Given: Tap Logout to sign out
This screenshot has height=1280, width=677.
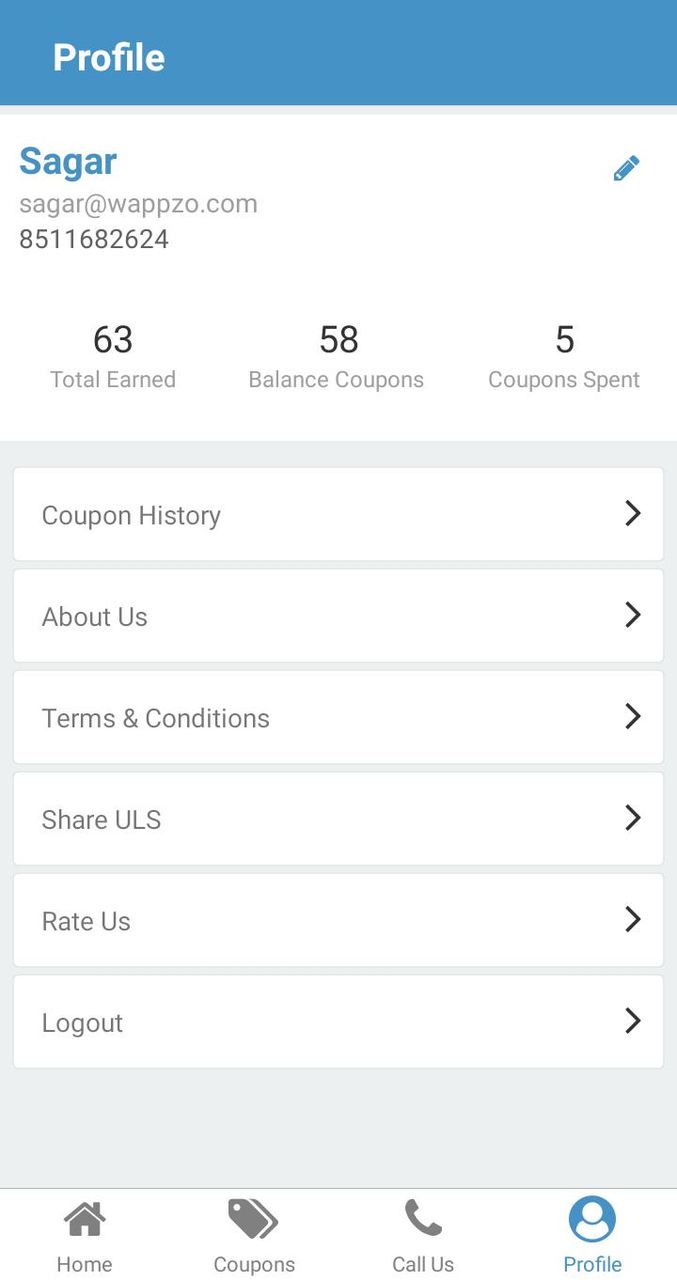Looking at the screenshot, I should pos(82,1021).
